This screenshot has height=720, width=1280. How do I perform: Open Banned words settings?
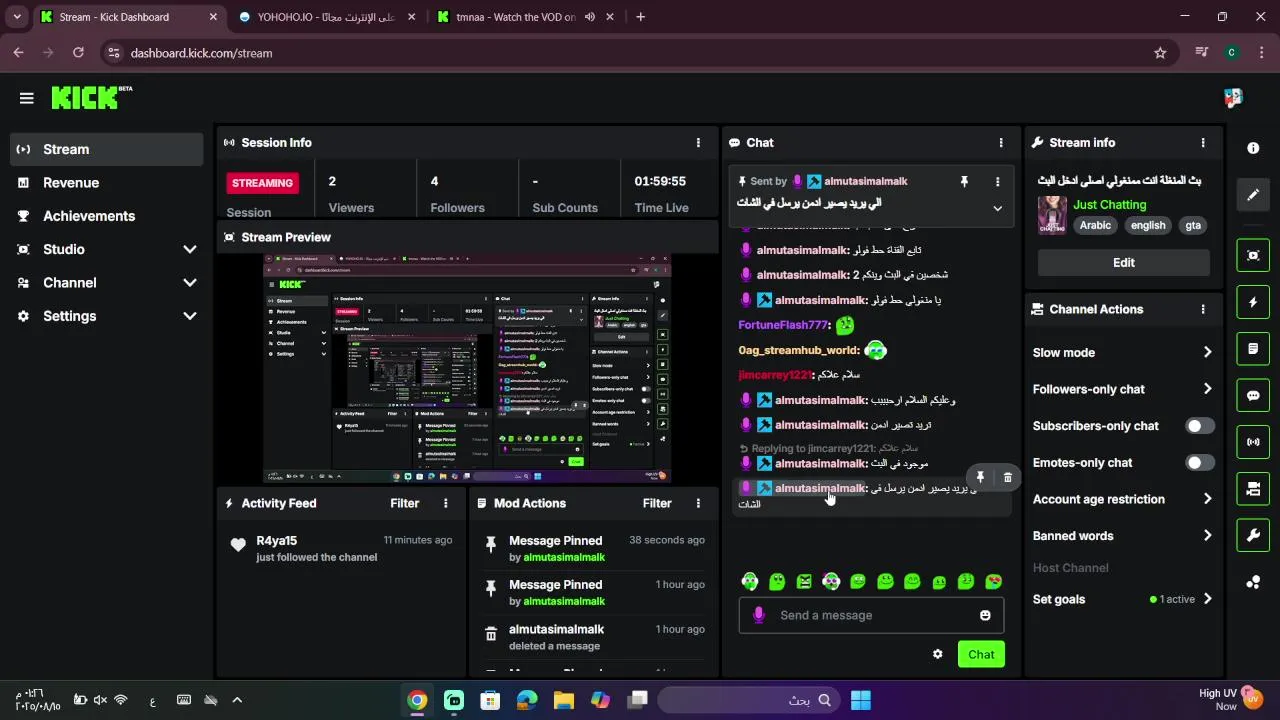pyautogui.click(x=1123, y=536)
